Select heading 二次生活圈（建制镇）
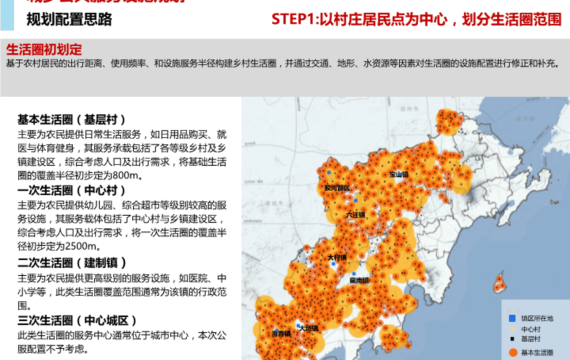The image size is (570, 360). point(72,263)
